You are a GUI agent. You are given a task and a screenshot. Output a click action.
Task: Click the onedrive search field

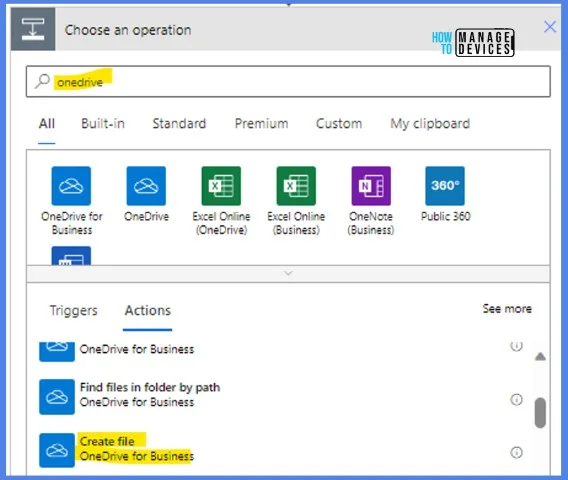click(288, 82)
